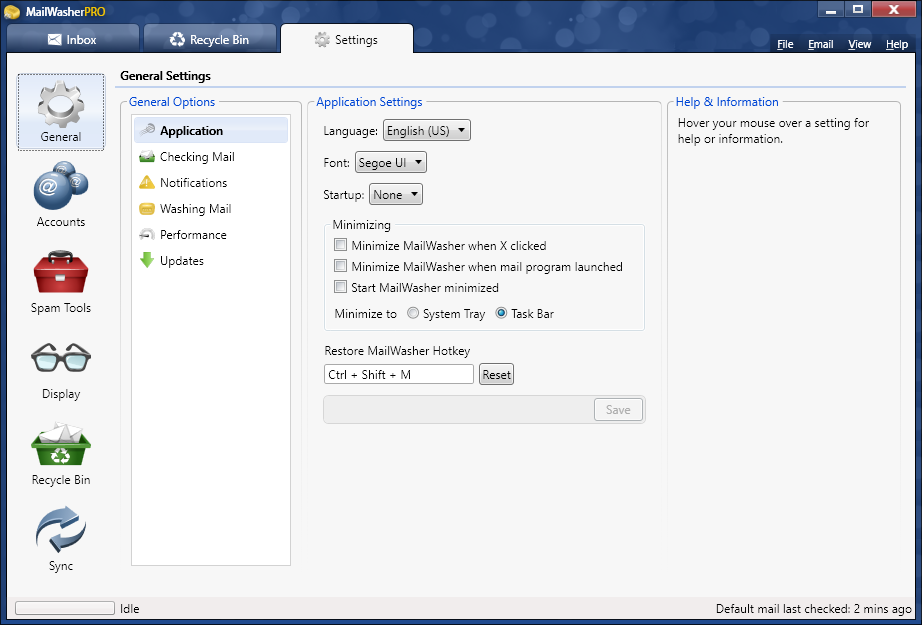Viewport: 922px width, 625px height.
Task: Enable Start MailWasher minimized checkbox
Action: (x=340, y=287)
